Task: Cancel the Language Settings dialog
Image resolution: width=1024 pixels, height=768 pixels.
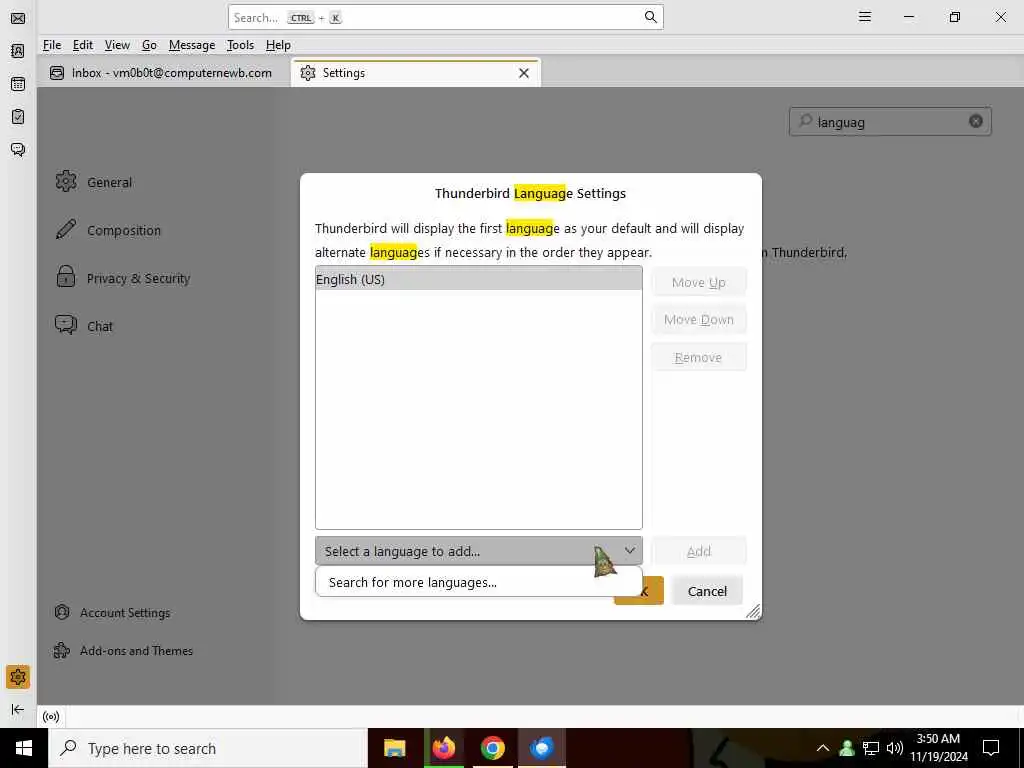Action: click(x=707, y=591)
